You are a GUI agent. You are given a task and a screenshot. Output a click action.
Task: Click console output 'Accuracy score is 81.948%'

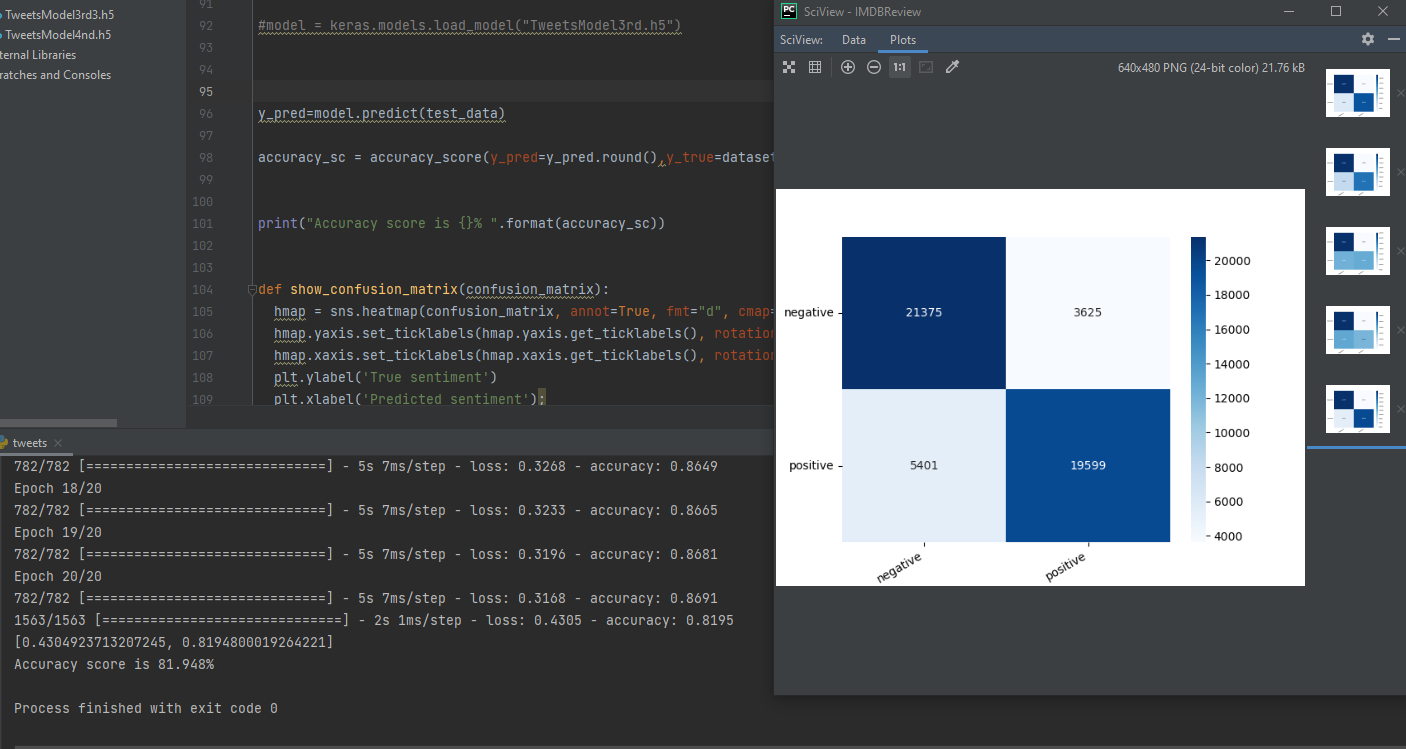(114, 664)
